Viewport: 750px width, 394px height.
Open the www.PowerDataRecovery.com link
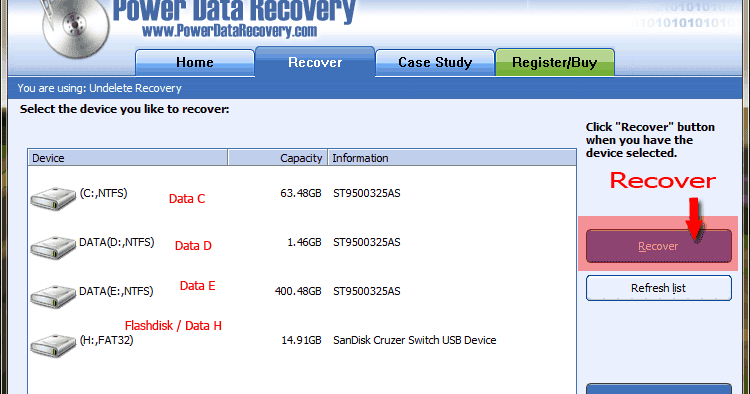click(230, 31)
